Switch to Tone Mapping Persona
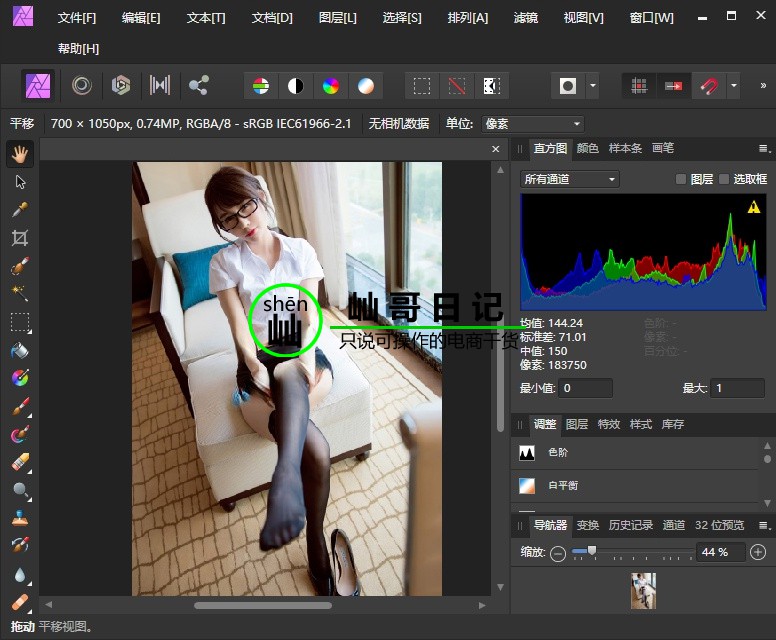 coord(160,86)
